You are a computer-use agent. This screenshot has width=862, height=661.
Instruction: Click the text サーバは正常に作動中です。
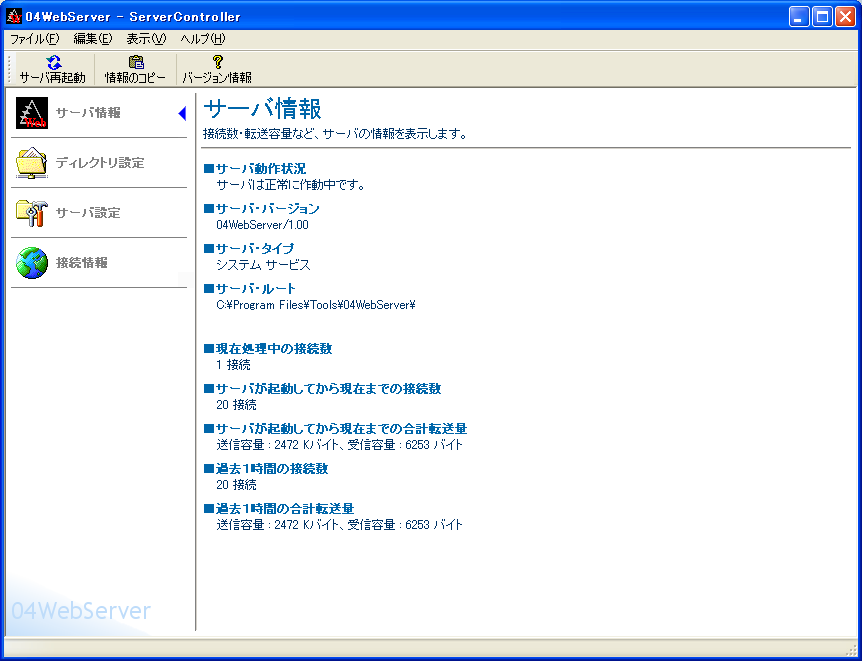click(291, 185)
